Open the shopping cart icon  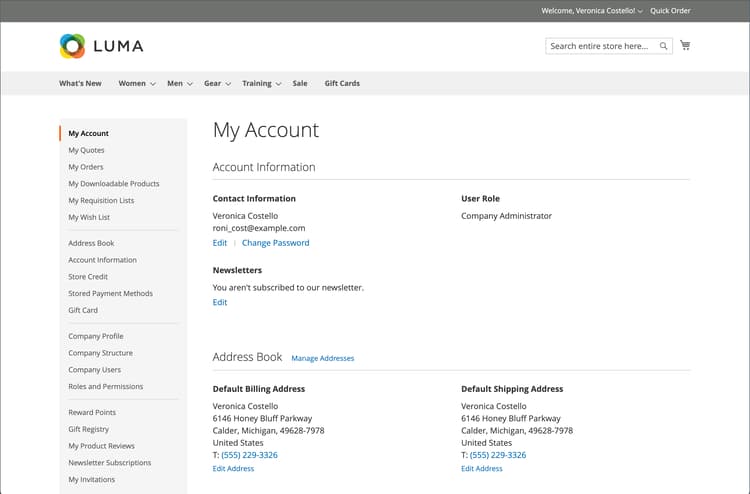click(685, 45)
